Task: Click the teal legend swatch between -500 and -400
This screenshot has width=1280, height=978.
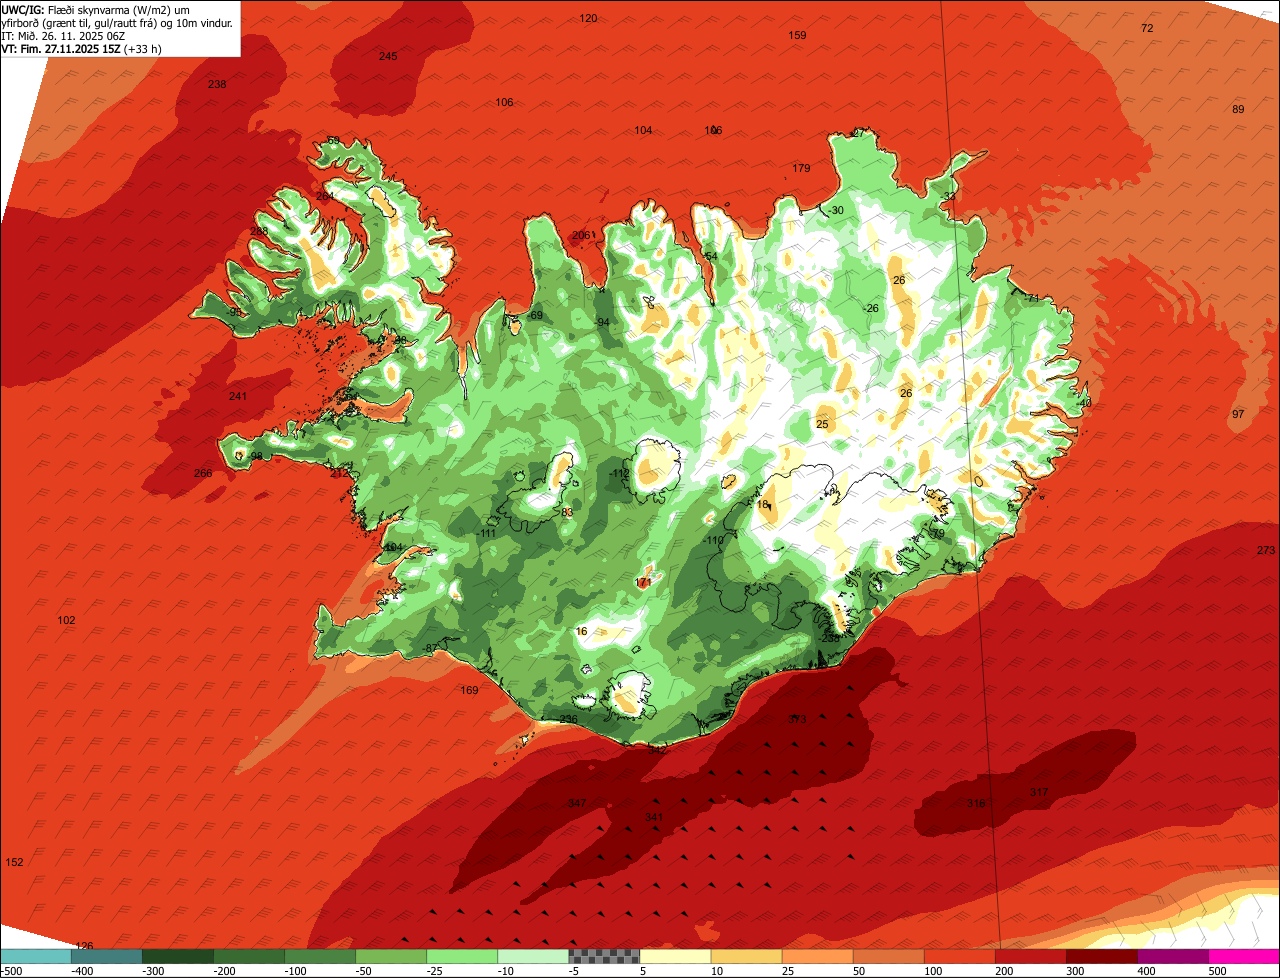Action: [35, 956]
